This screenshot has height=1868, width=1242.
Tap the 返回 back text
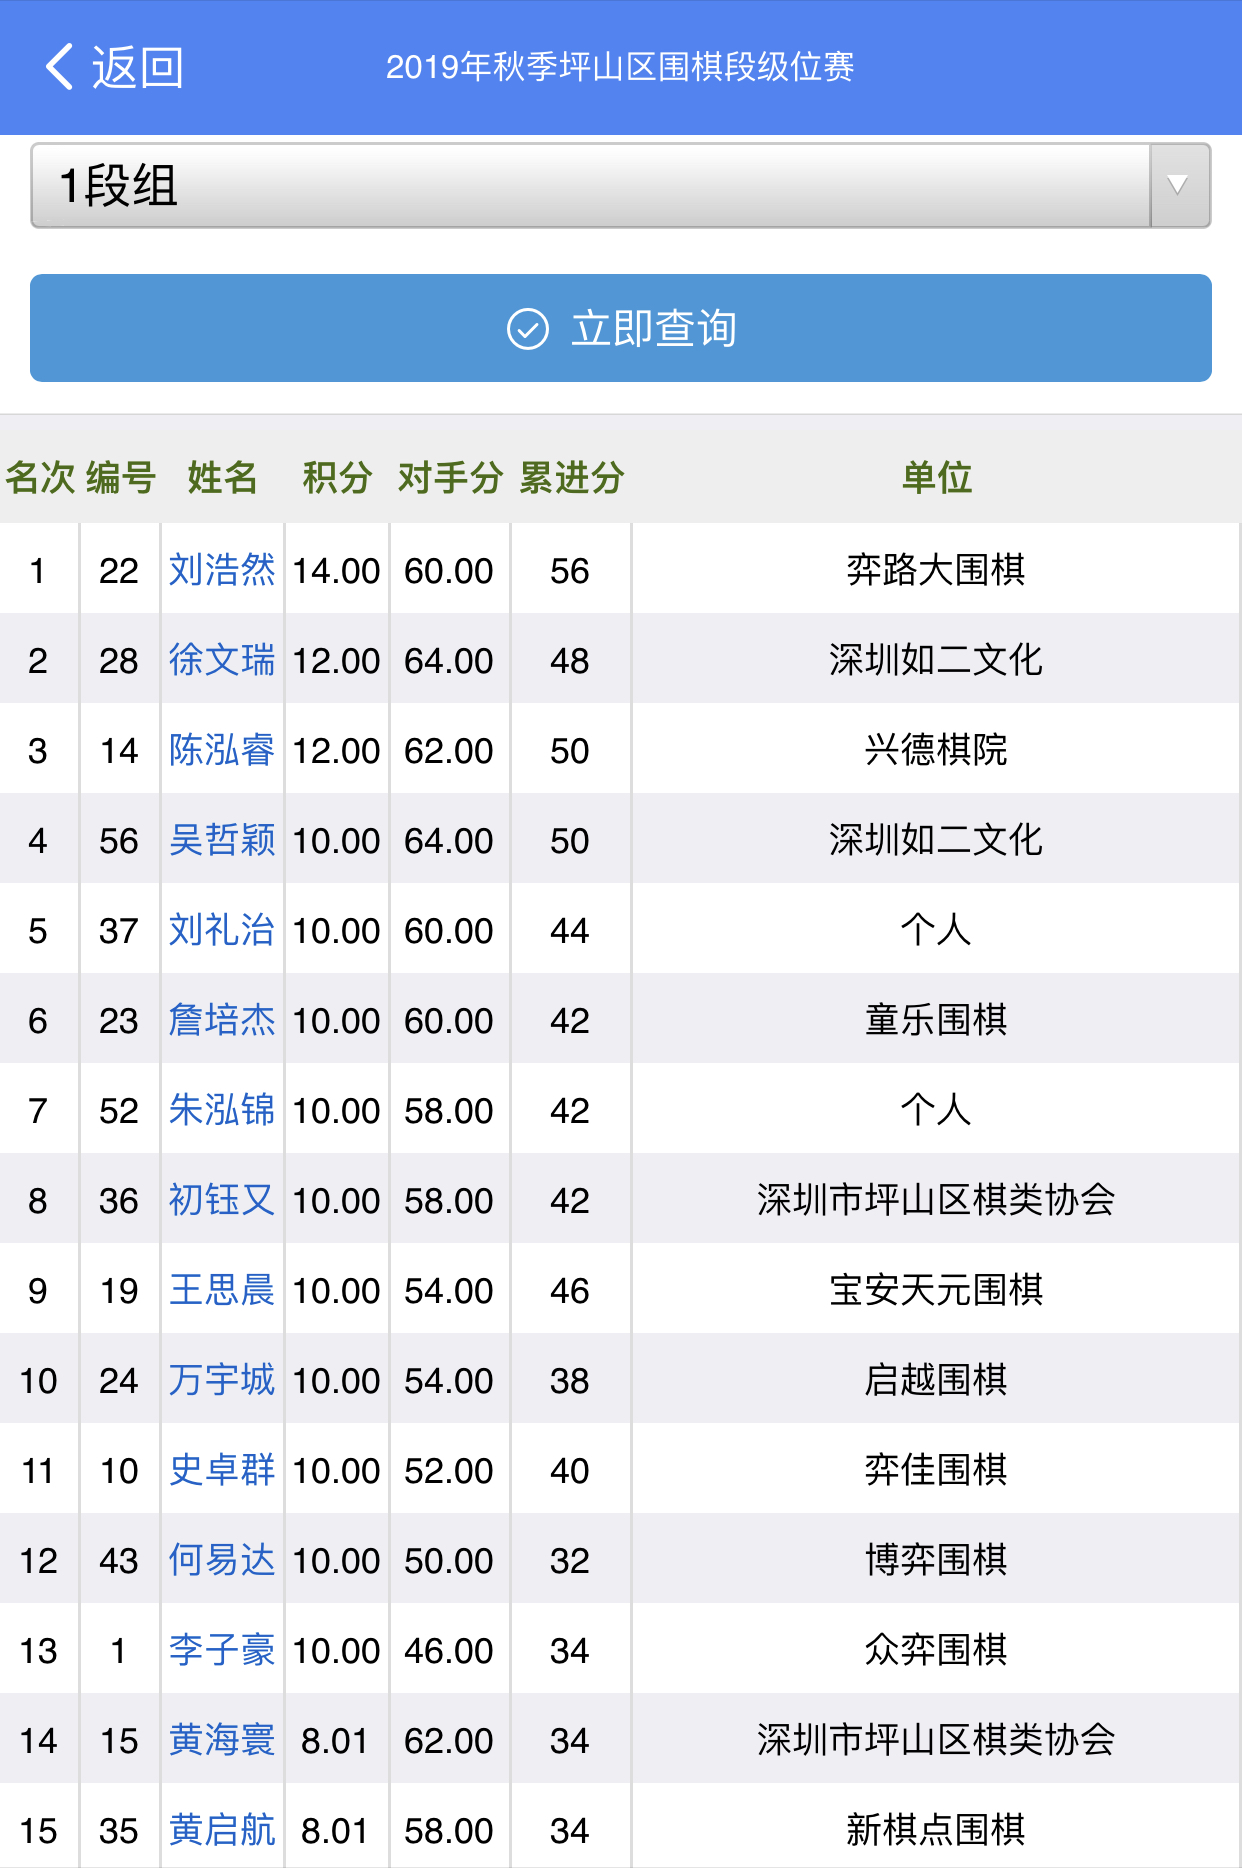click(x=138, y=67)
